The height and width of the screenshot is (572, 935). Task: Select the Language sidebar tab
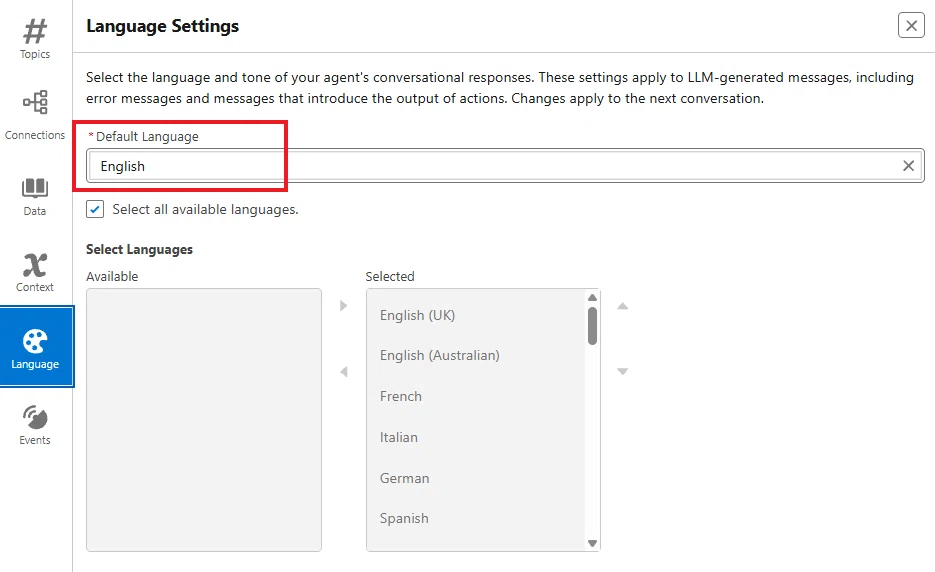point(36,347)
